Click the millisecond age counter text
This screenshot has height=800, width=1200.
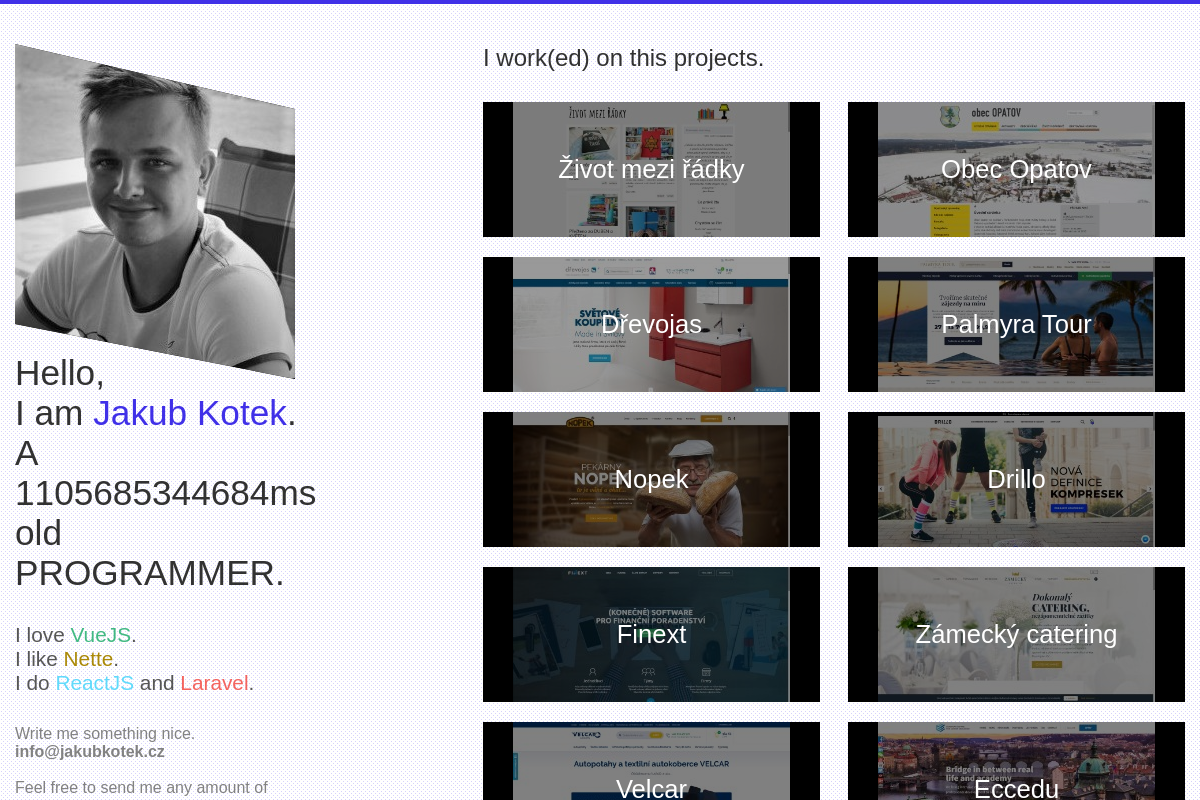[x=165, y=493]
